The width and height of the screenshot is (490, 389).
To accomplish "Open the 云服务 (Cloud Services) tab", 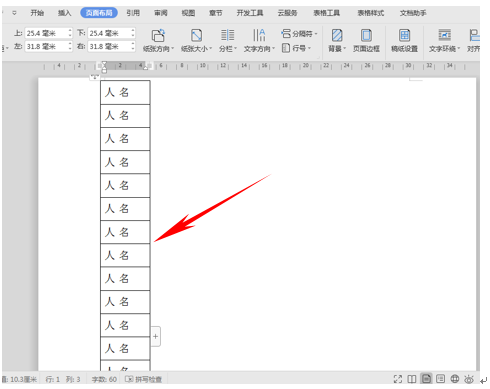I will [x=288, y=13].
